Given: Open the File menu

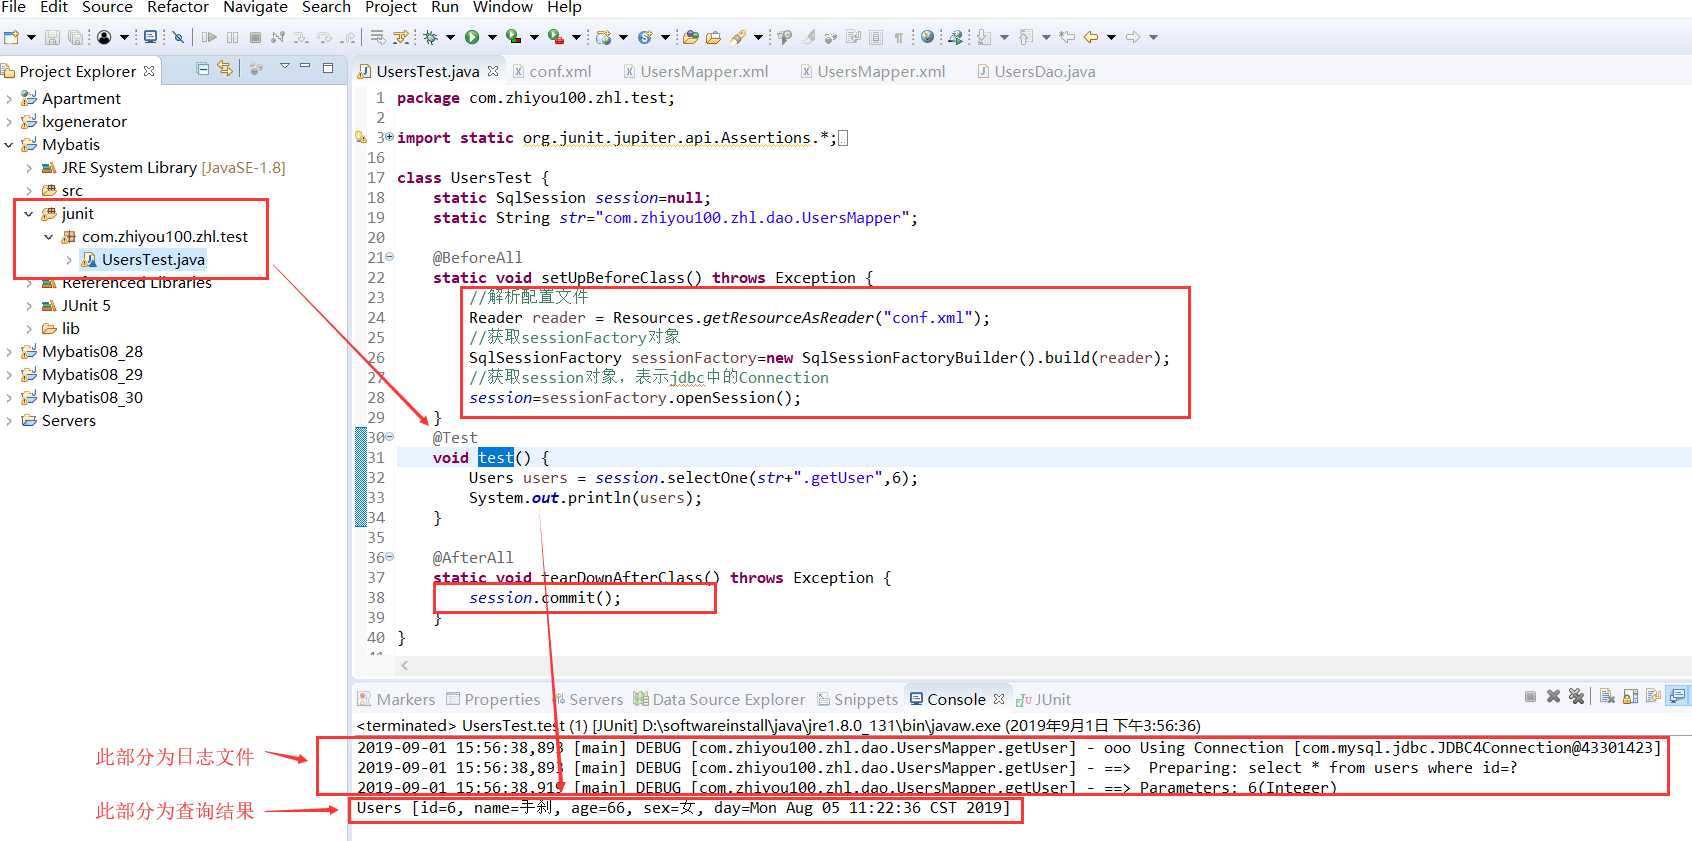Looking at the screenshot, I should [x=14, y=7].
